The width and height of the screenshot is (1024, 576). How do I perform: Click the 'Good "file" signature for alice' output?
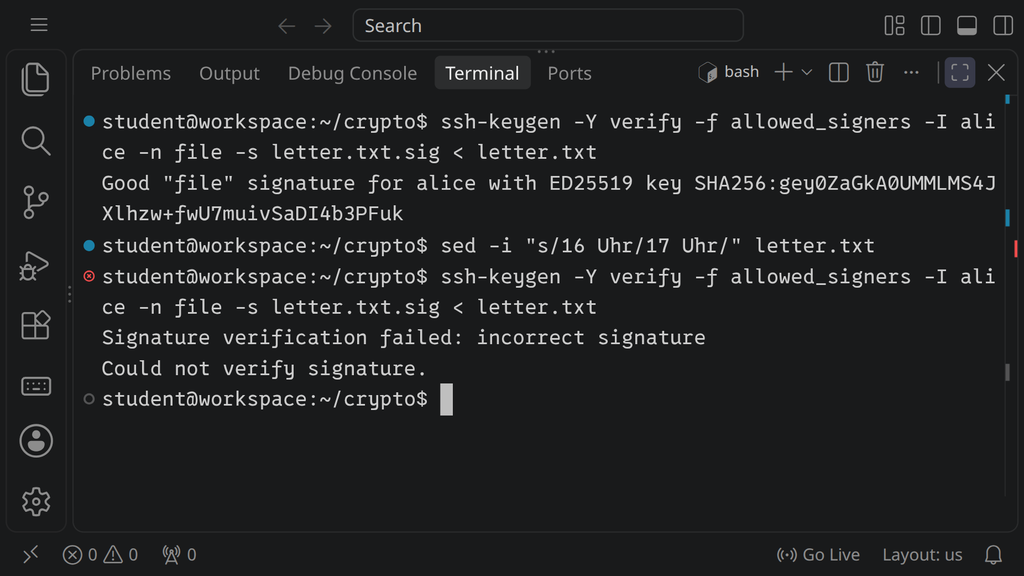tap(549, 198)
